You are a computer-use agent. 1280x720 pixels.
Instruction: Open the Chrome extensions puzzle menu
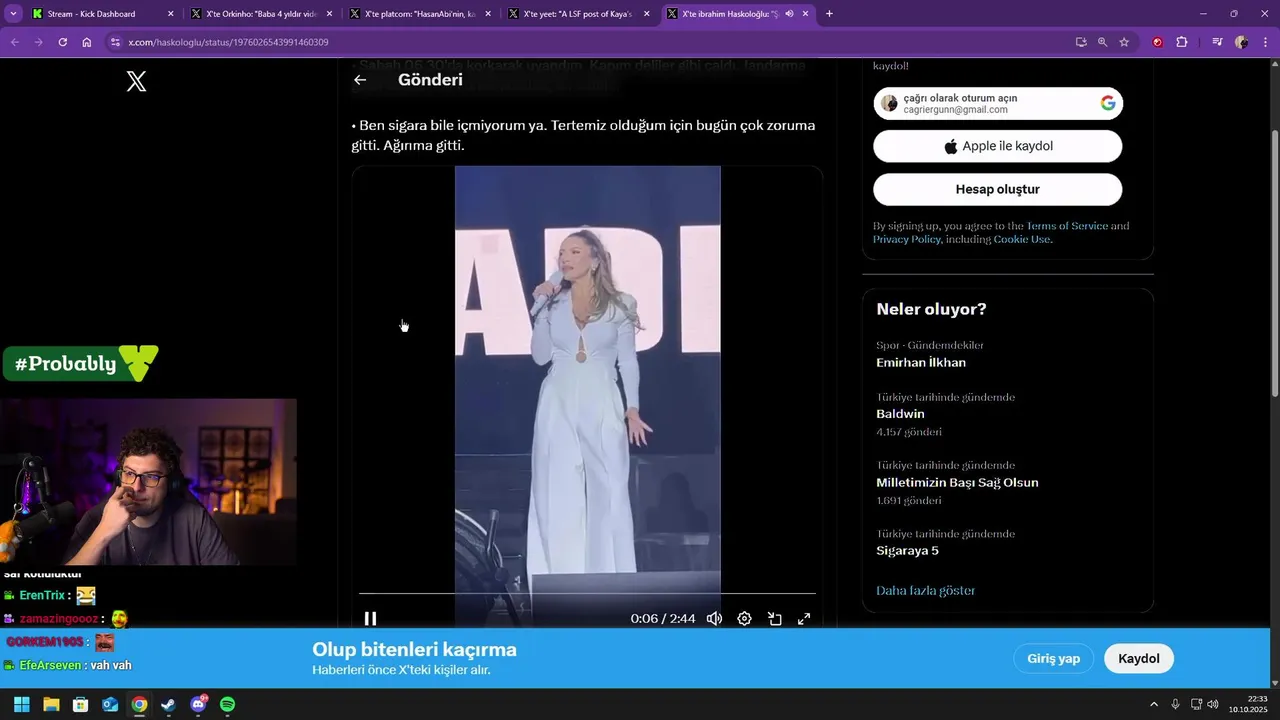point(1182,42)
